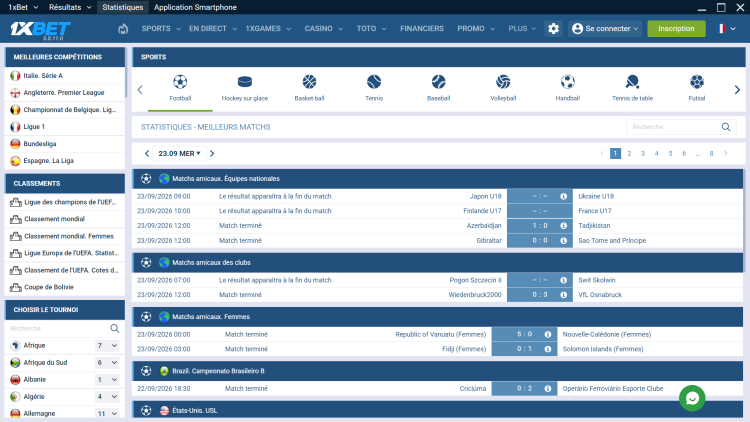Image resolution: width=750 pixels, height=422 pixels.
Task: Open the CASINO menu
Action: (x=324, y=29)
